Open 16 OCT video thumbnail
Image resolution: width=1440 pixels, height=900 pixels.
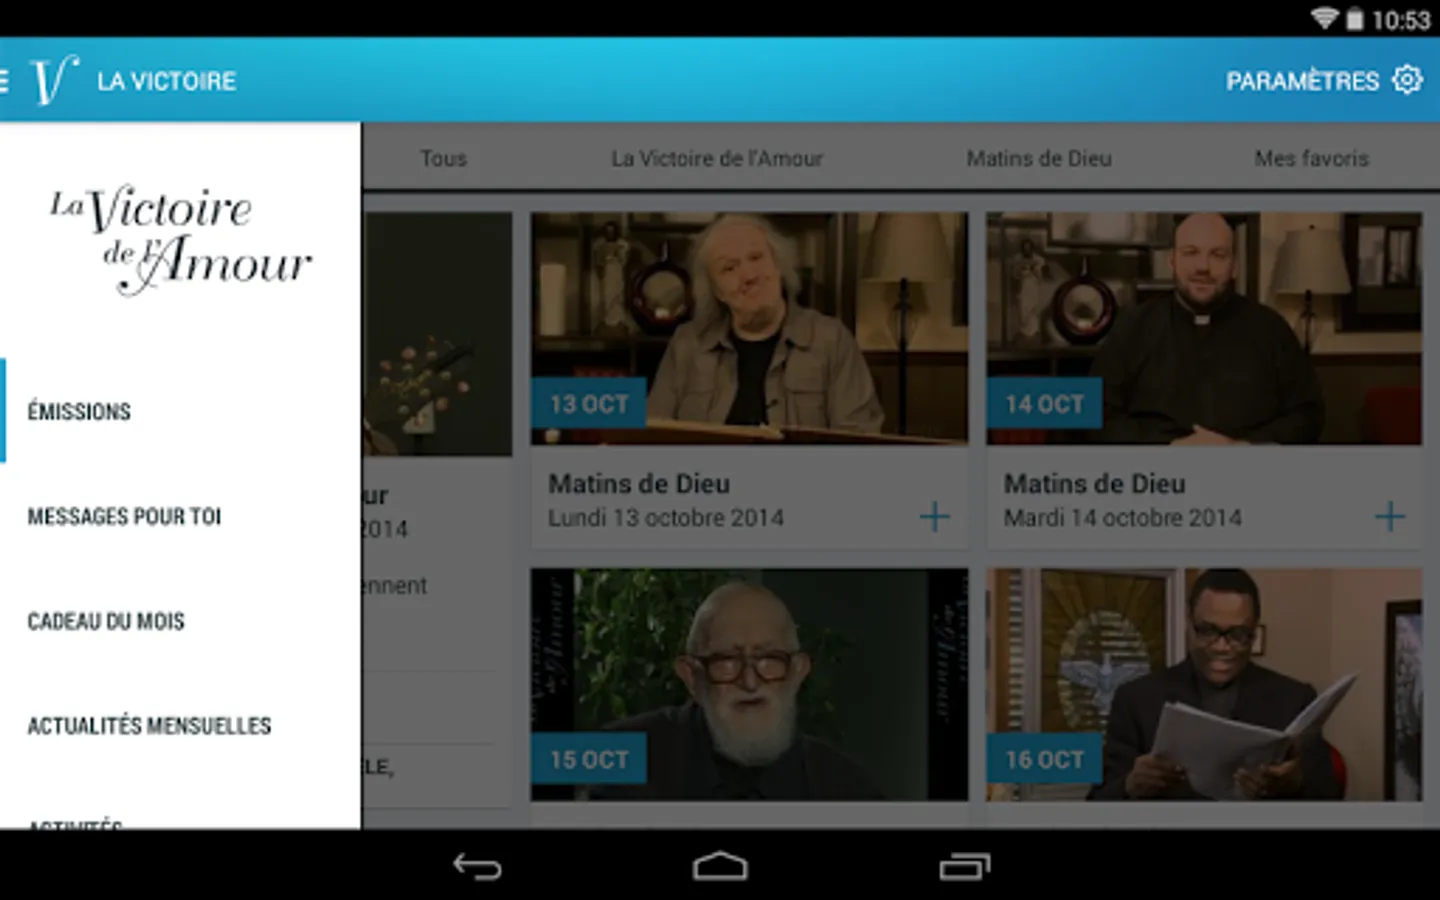(x=1204, y=685)
